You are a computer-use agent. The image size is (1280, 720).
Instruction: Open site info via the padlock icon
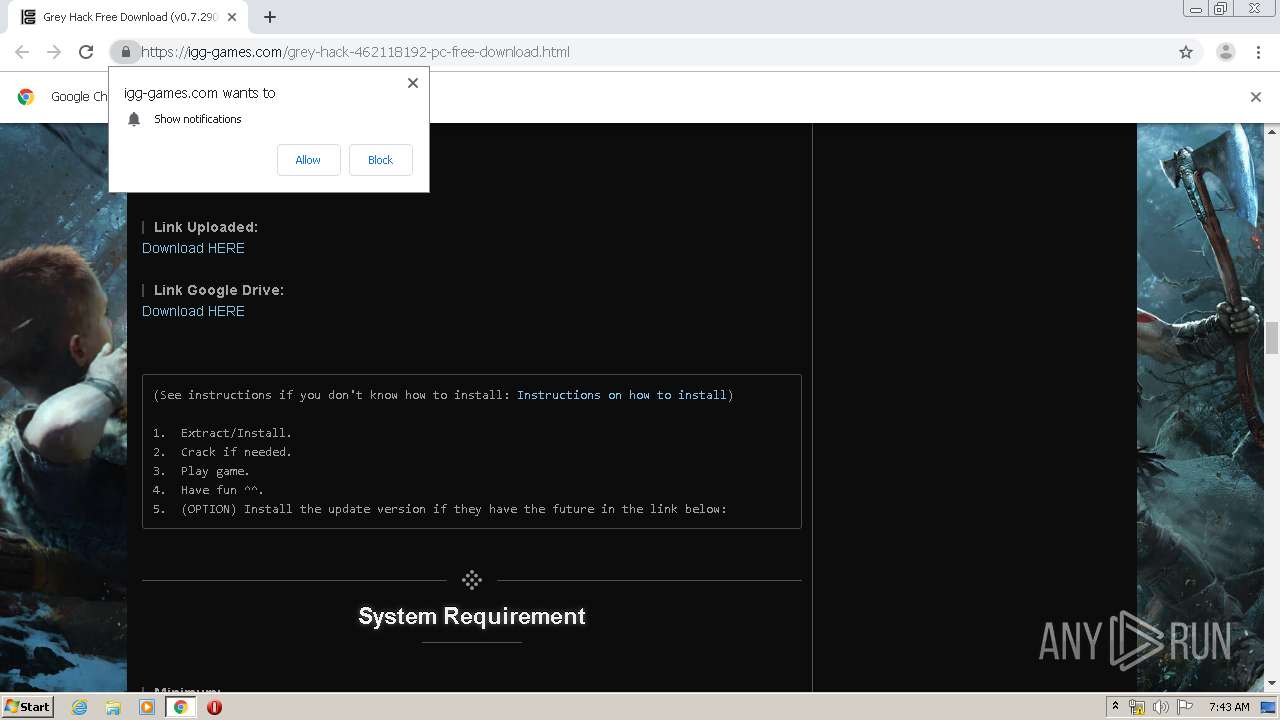tap(125, 52)
